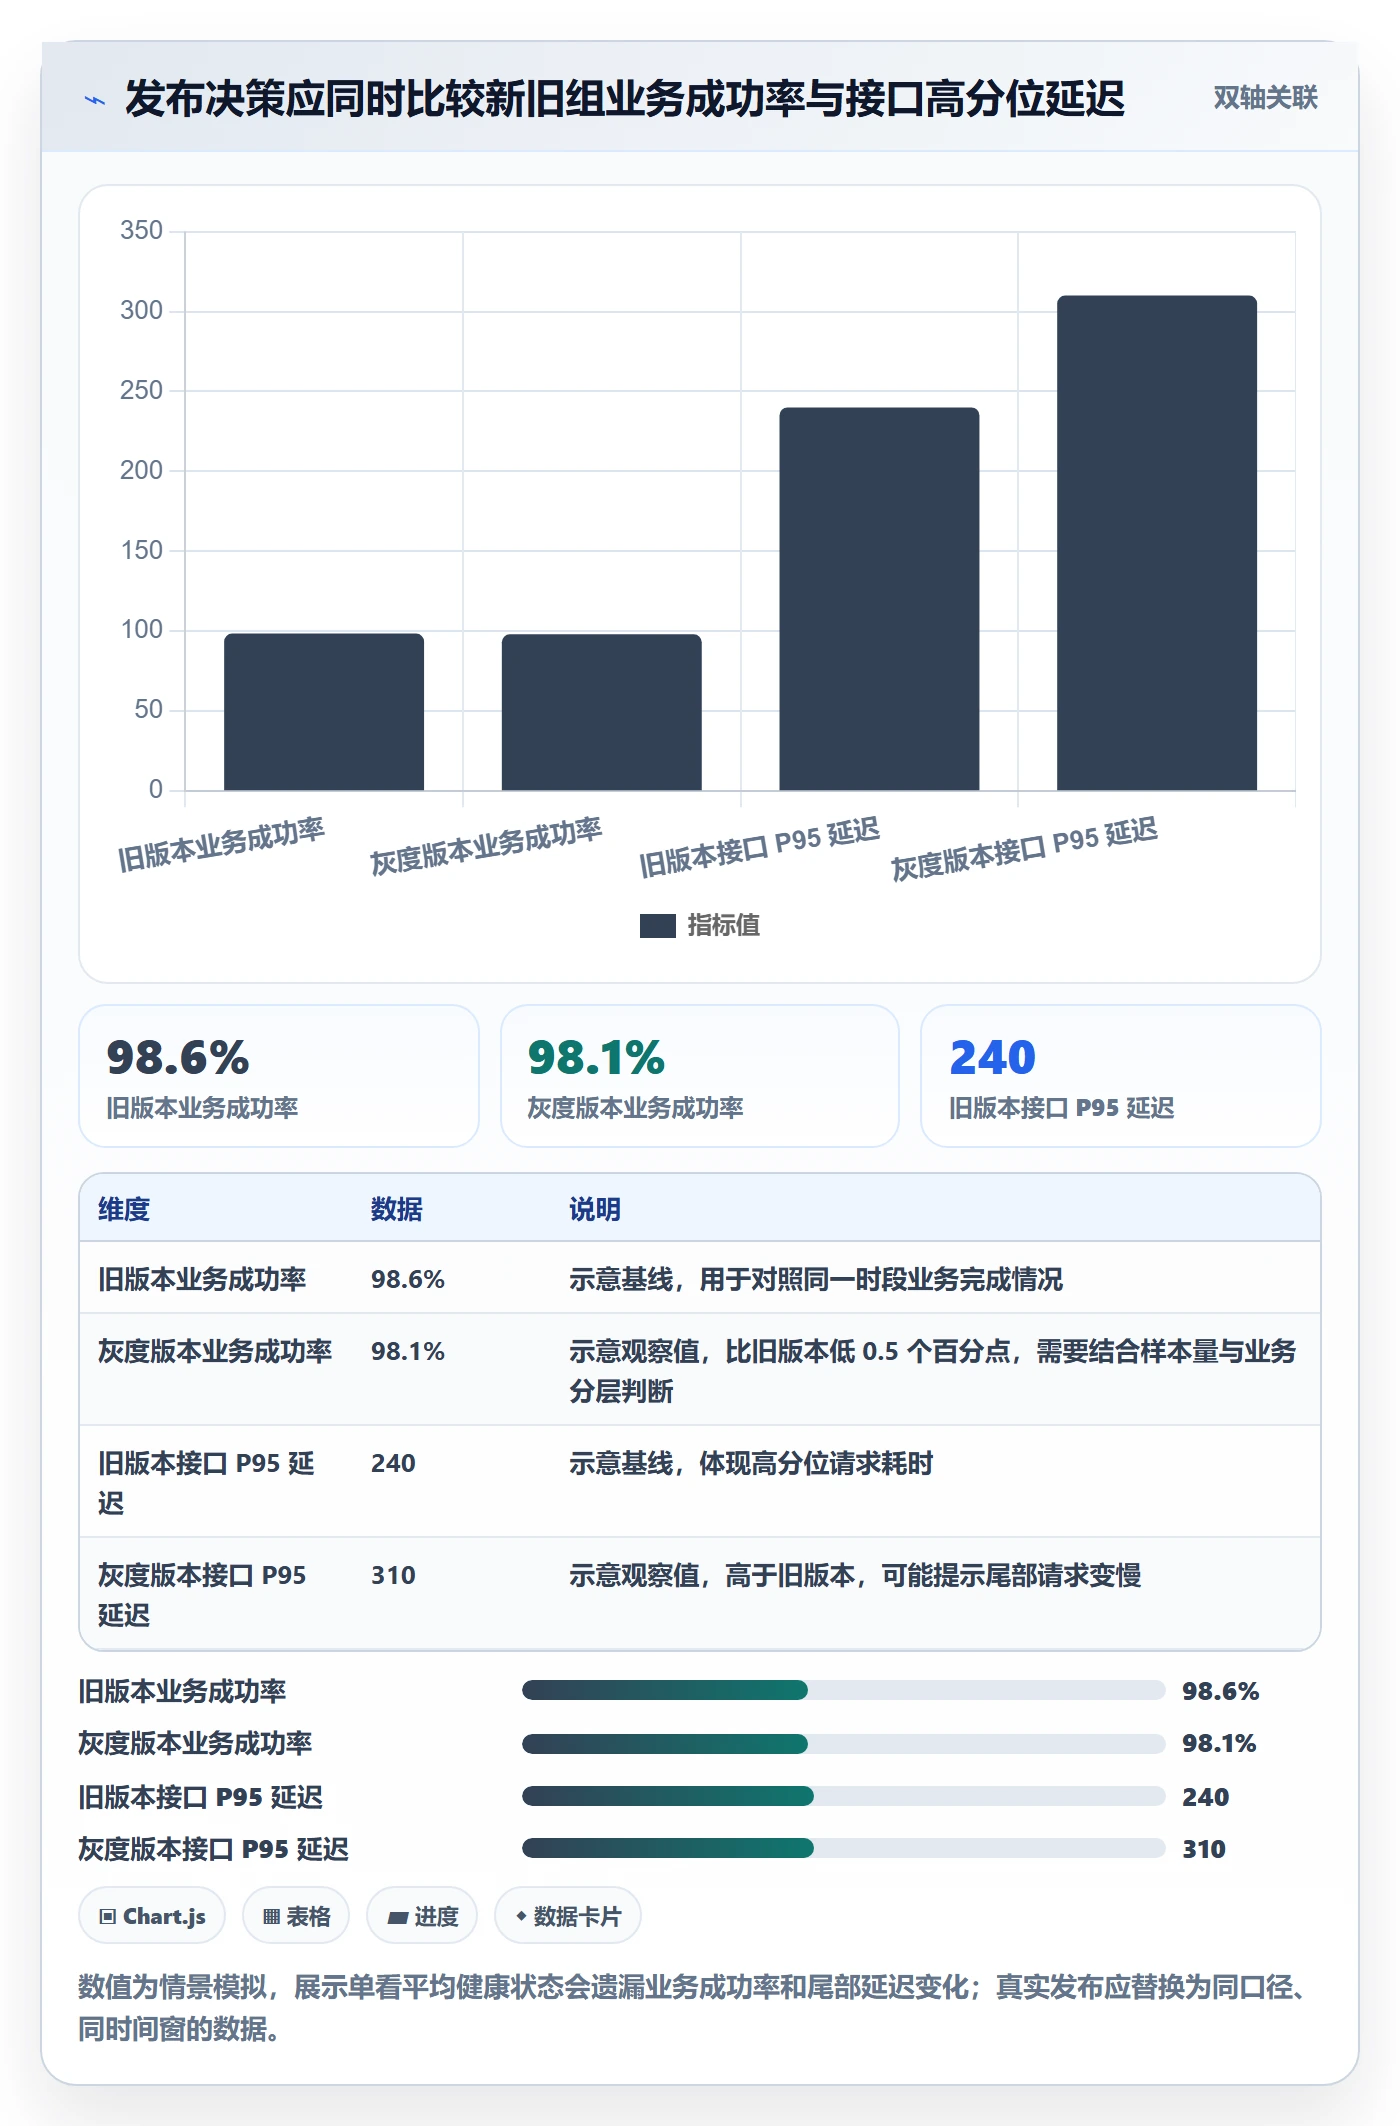Click the 表格 tag chip
This screenshot has width=1400, height=2126.
coord(296,1916)
